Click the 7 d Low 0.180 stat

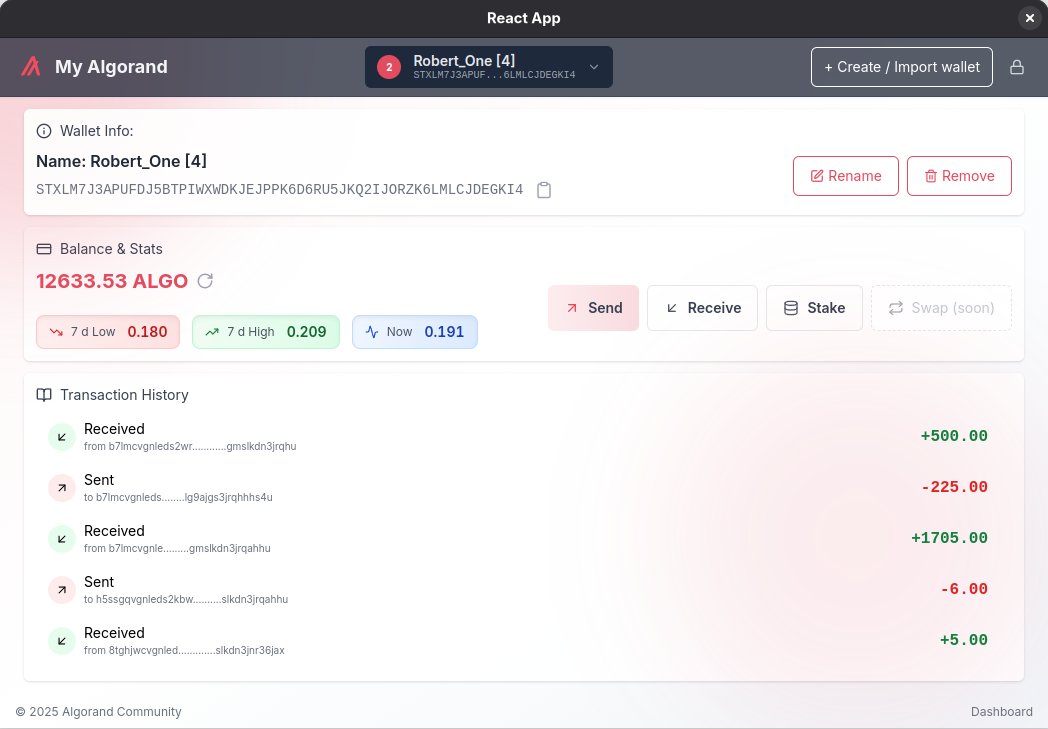[108, 332]
